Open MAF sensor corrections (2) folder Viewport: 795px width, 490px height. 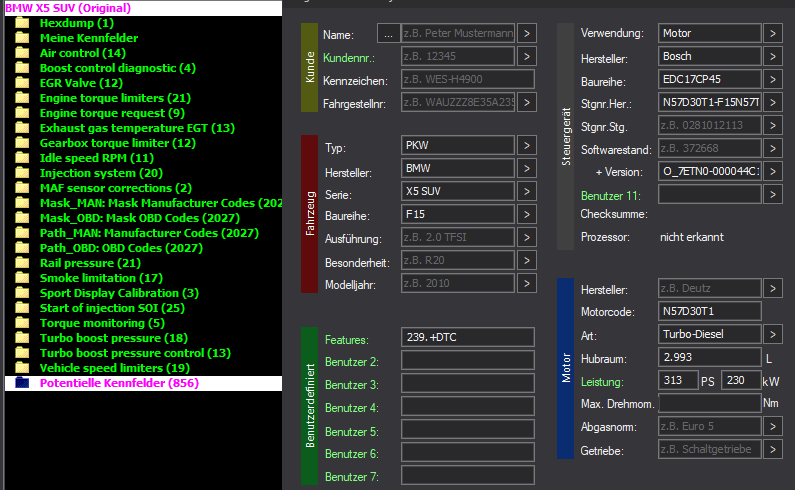tap(116, 188)
